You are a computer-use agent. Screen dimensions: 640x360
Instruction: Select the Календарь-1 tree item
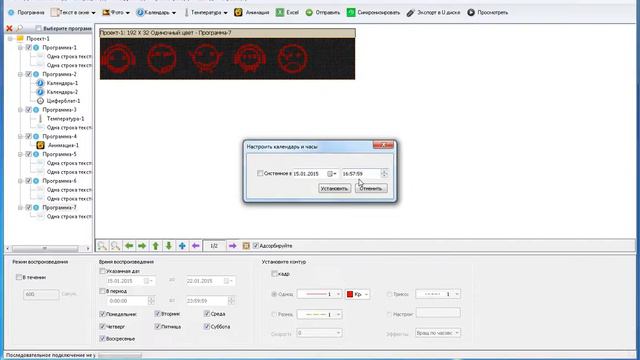[62, 83]
